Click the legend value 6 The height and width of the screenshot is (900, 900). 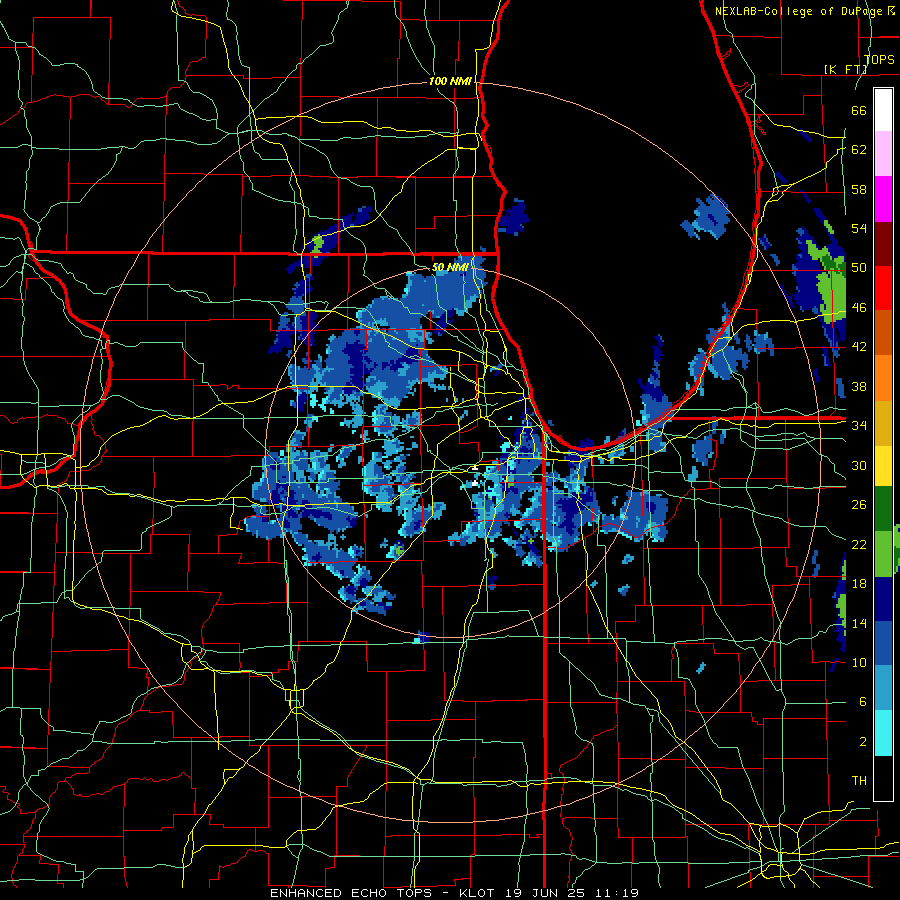[x=862, y=703]
